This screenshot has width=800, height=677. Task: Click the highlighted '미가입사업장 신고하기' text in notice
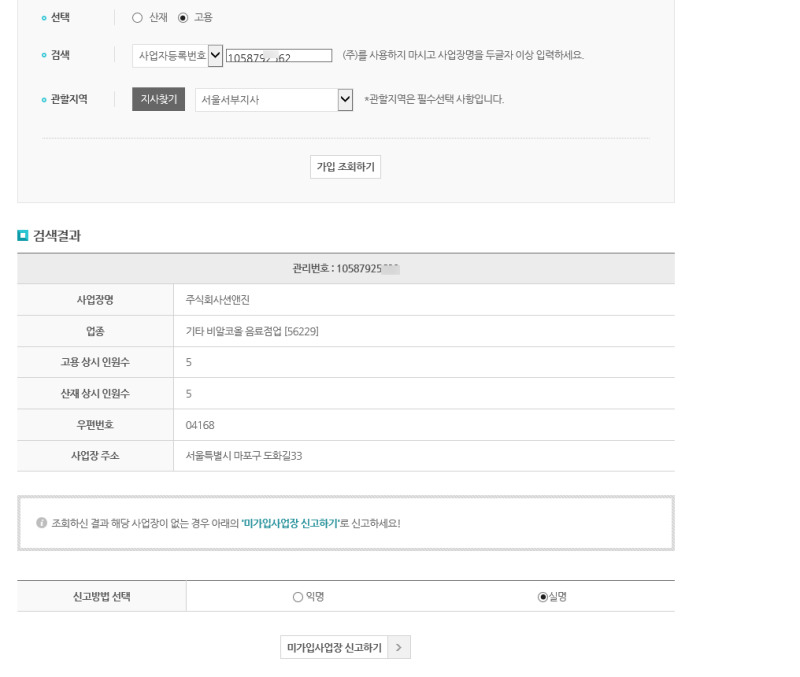[x=290, y=523]
